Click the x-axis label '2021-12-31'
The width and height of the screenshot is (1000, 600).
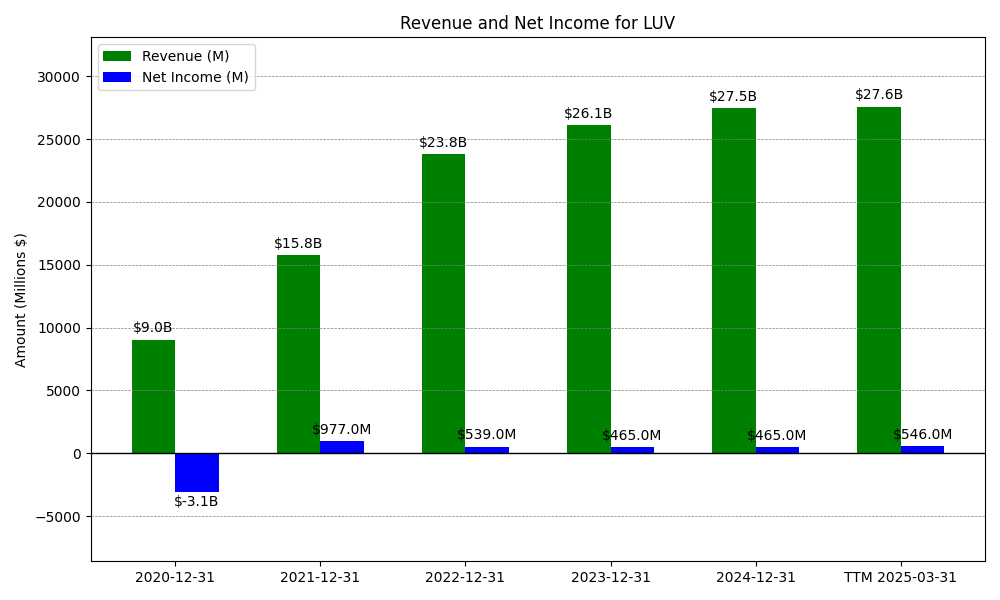320,578
